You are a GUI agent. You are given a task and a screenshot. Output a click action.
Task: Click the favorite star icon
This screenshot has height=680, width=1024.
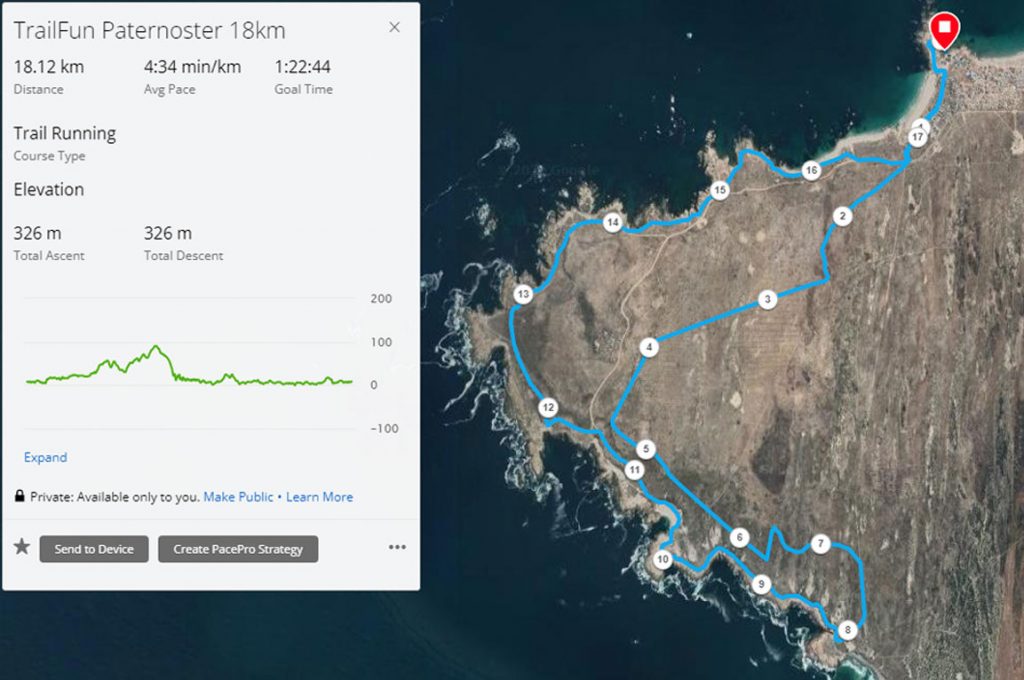pyautogui.click(x=22, y=546)
